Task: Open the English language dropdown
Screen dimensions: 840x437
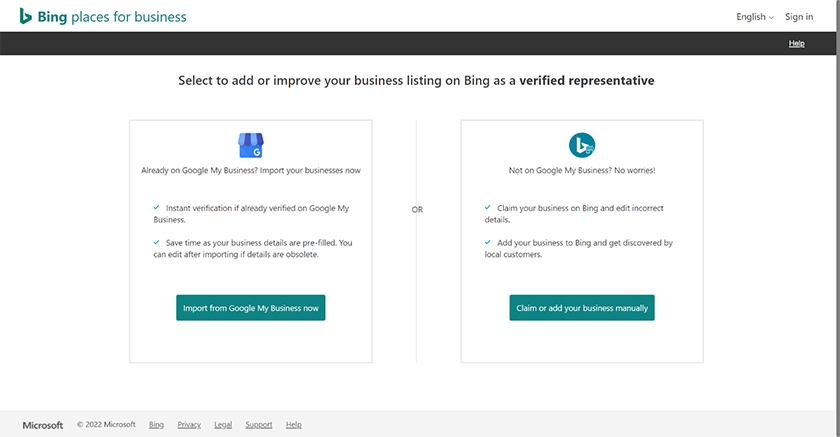Action: [x=755, y=17]
